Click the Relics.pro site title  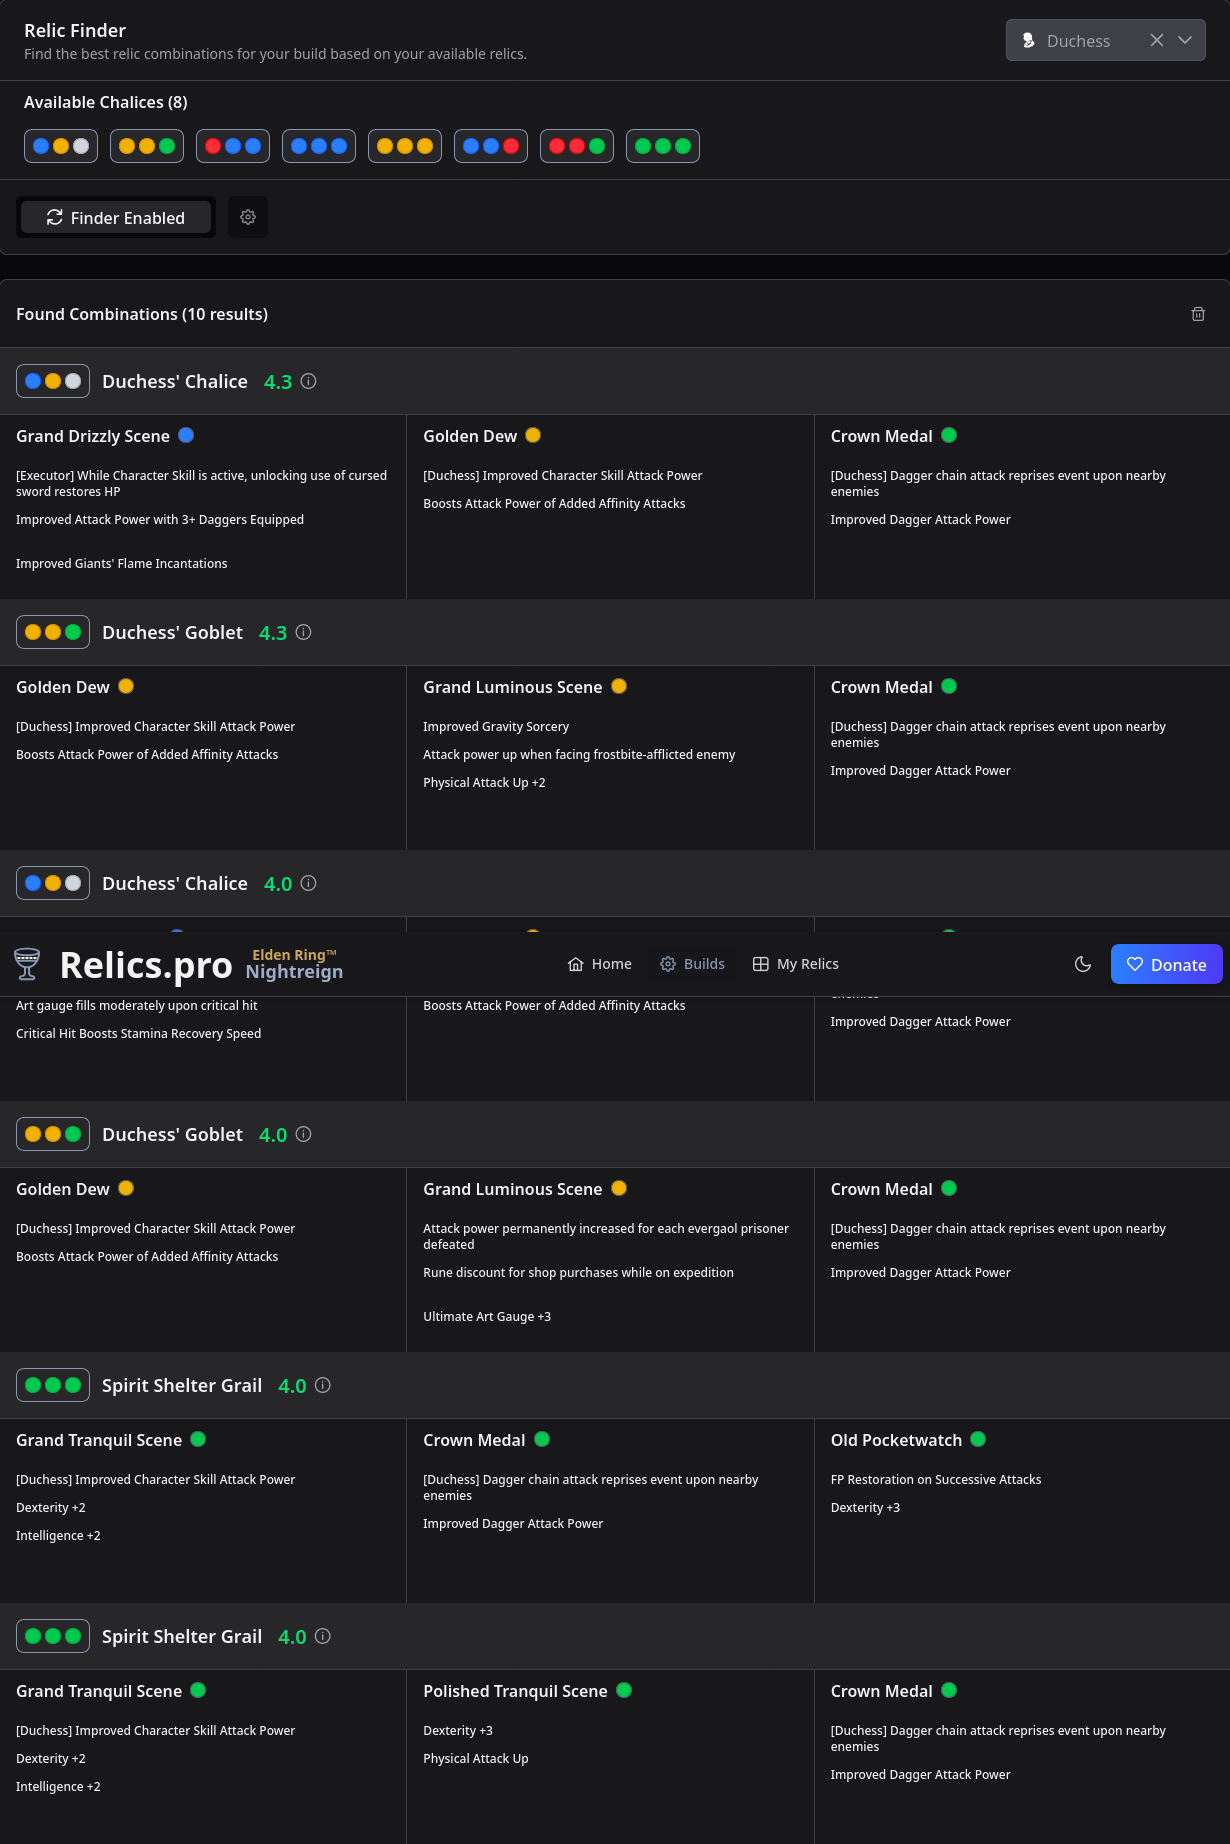146,965
